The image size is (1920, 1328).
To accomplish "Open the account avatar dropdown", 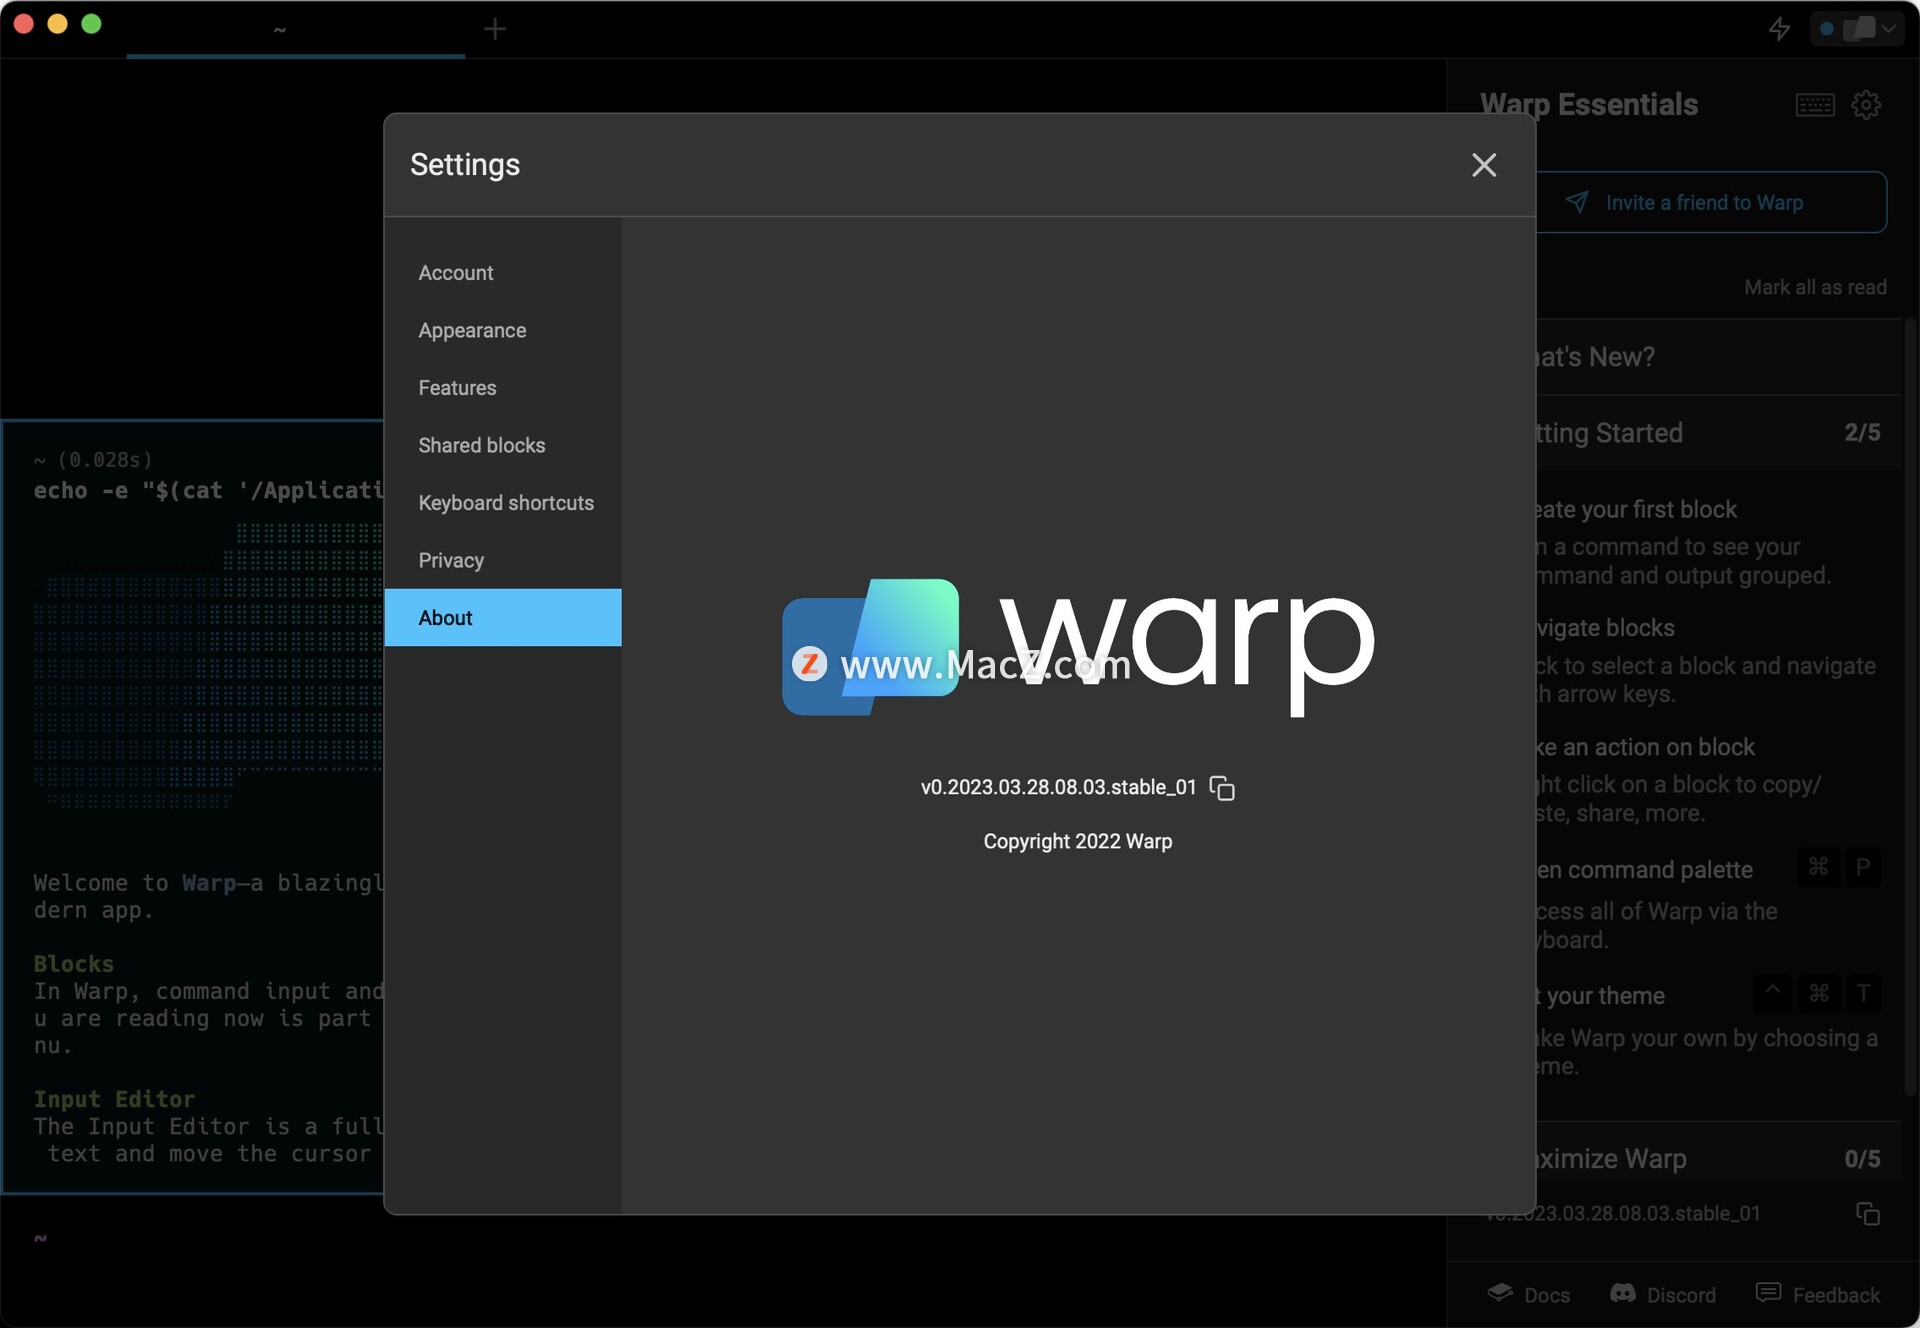I will [x=1857, y=29].
